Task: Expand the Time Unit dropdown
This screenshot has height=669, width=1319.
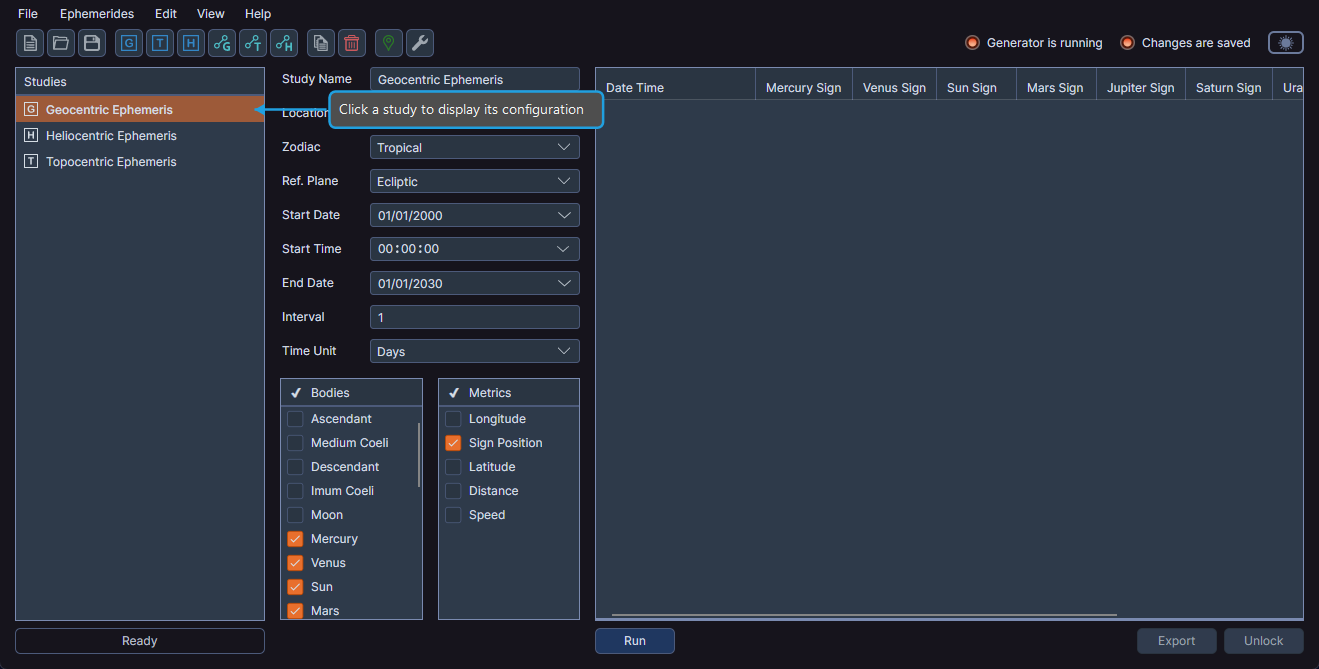Action: [x=474, y=352]
